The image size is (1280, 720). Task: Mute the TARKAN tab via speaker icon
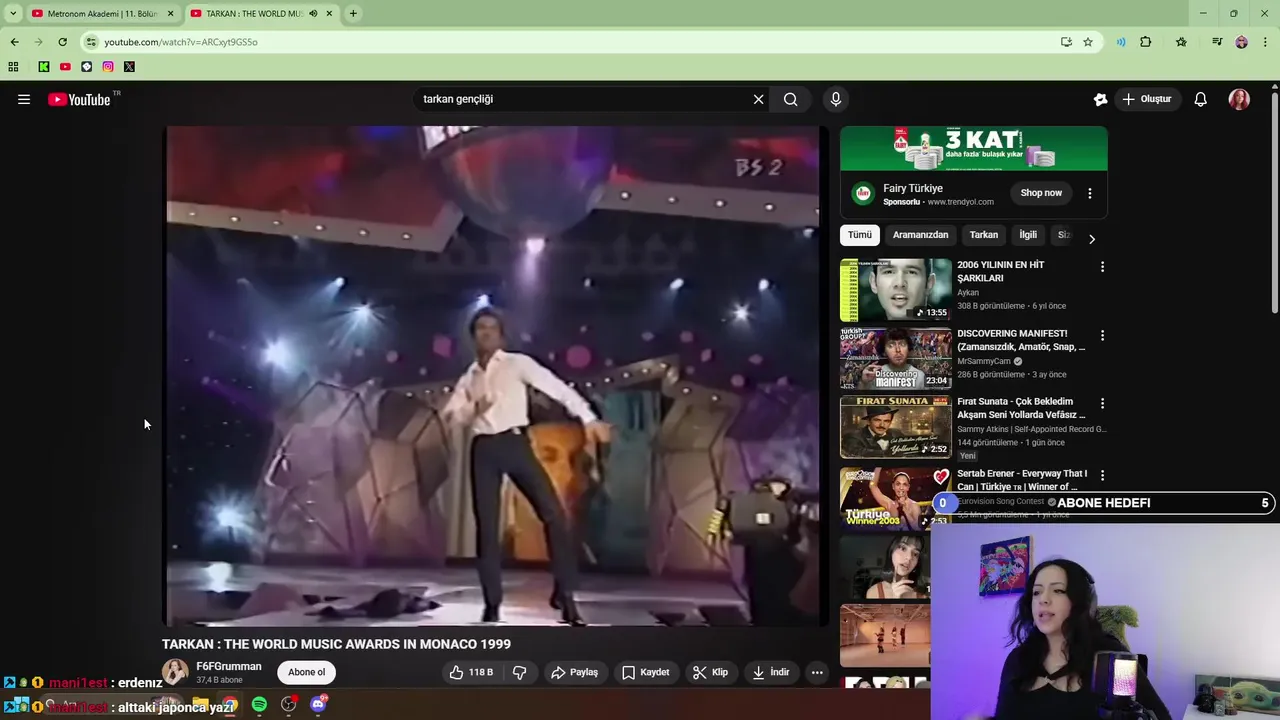(x=314, y=14)
